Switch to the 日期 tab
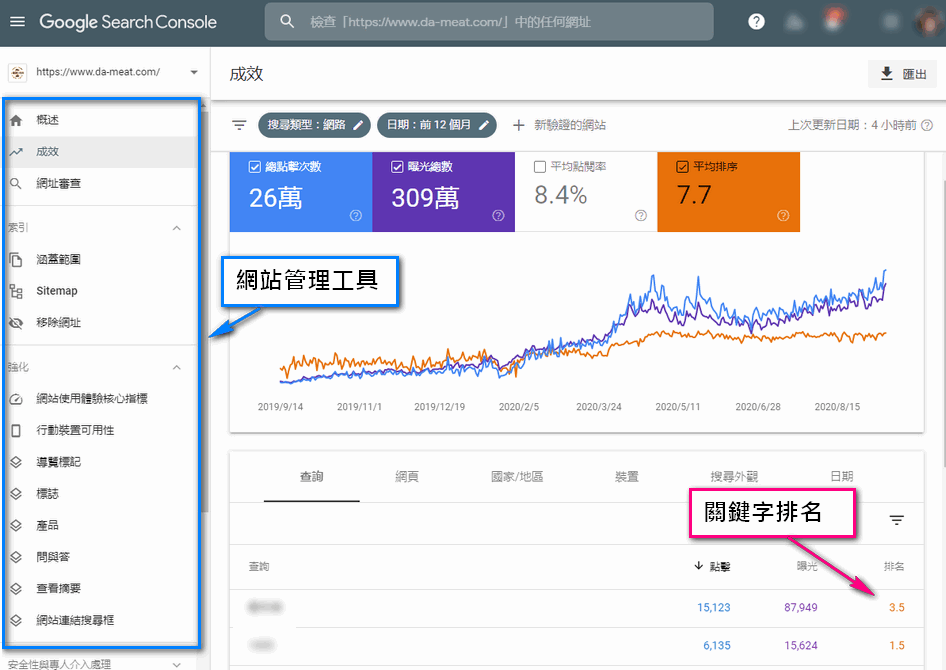The width and height of the screenshot is (946, 670). click(x=842, y=476)
